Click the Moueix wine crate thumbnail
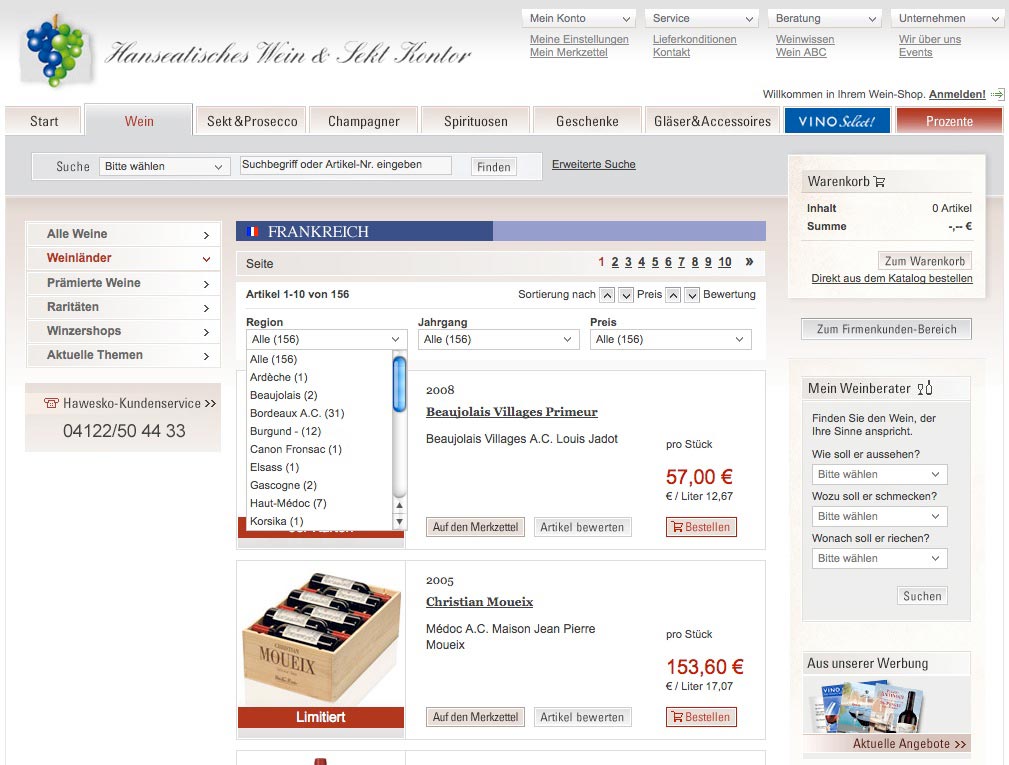The image size is (1009, 765). [321, 635]
